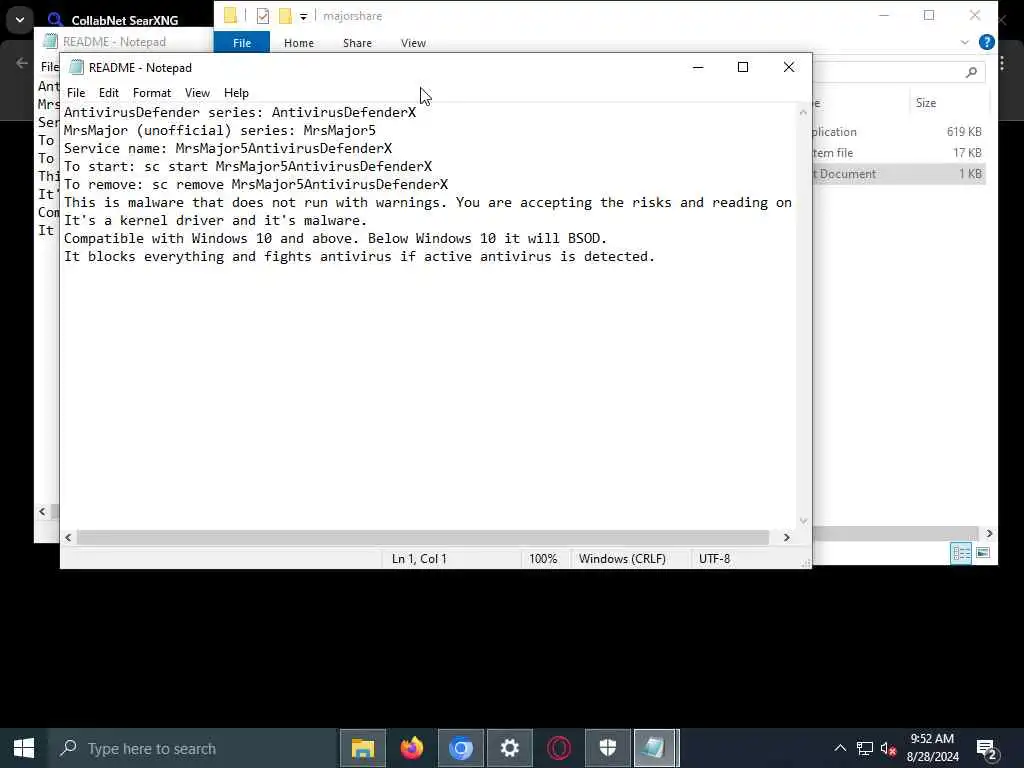This screenshot has width=1024, height=768.
Task: Click the 'To start: sc start' line
Action: [x=248, y=167]
